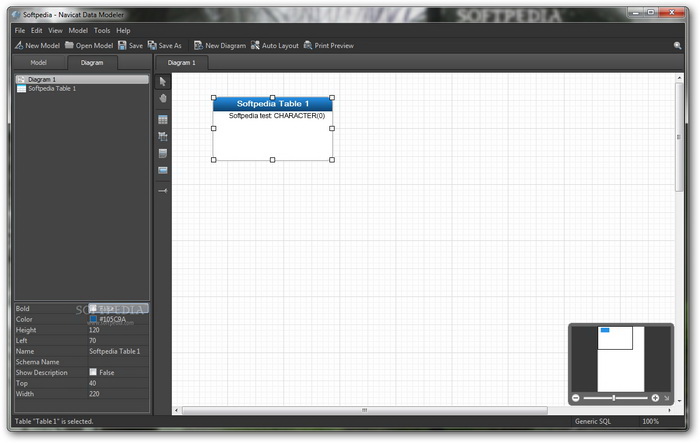Image resolution: width=700 pixels, height=443 pixels.
Task: Edit the Width value 220
Action: (118, 393)
